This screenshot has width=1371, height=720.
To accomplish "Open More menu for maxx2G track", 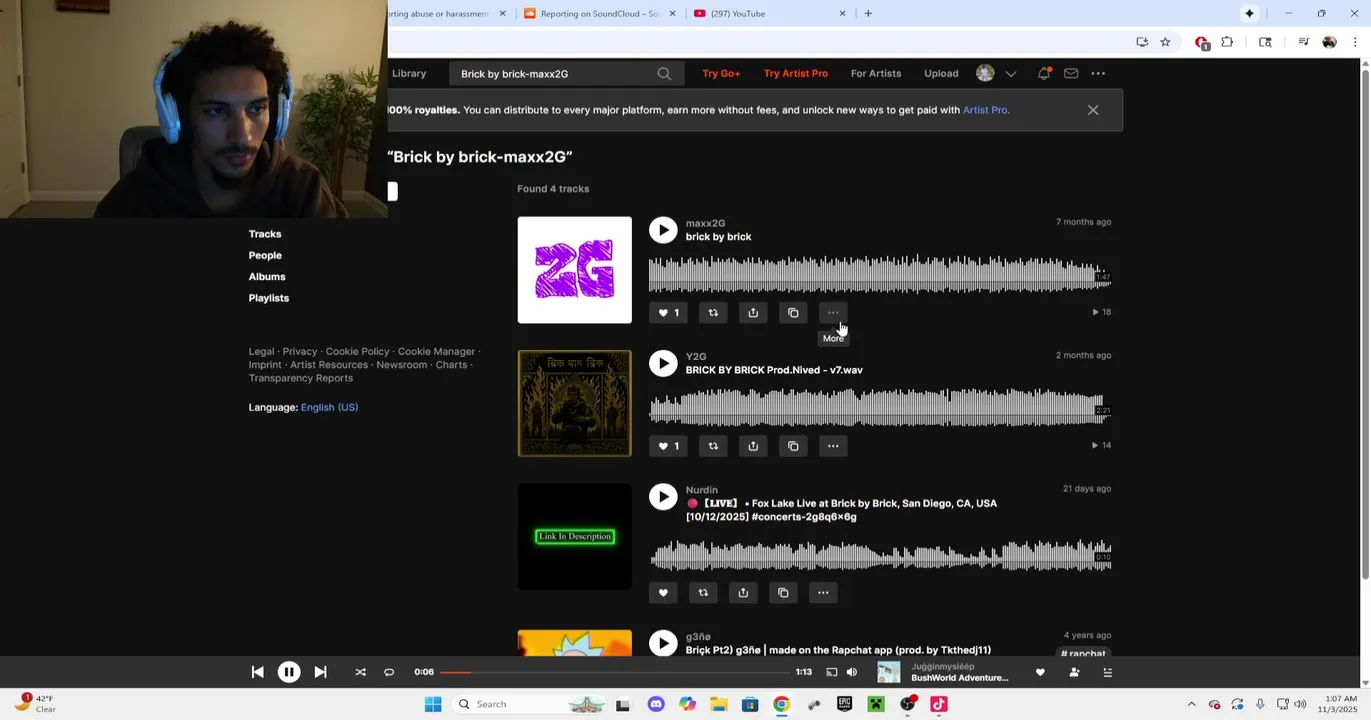I will 833,313.
